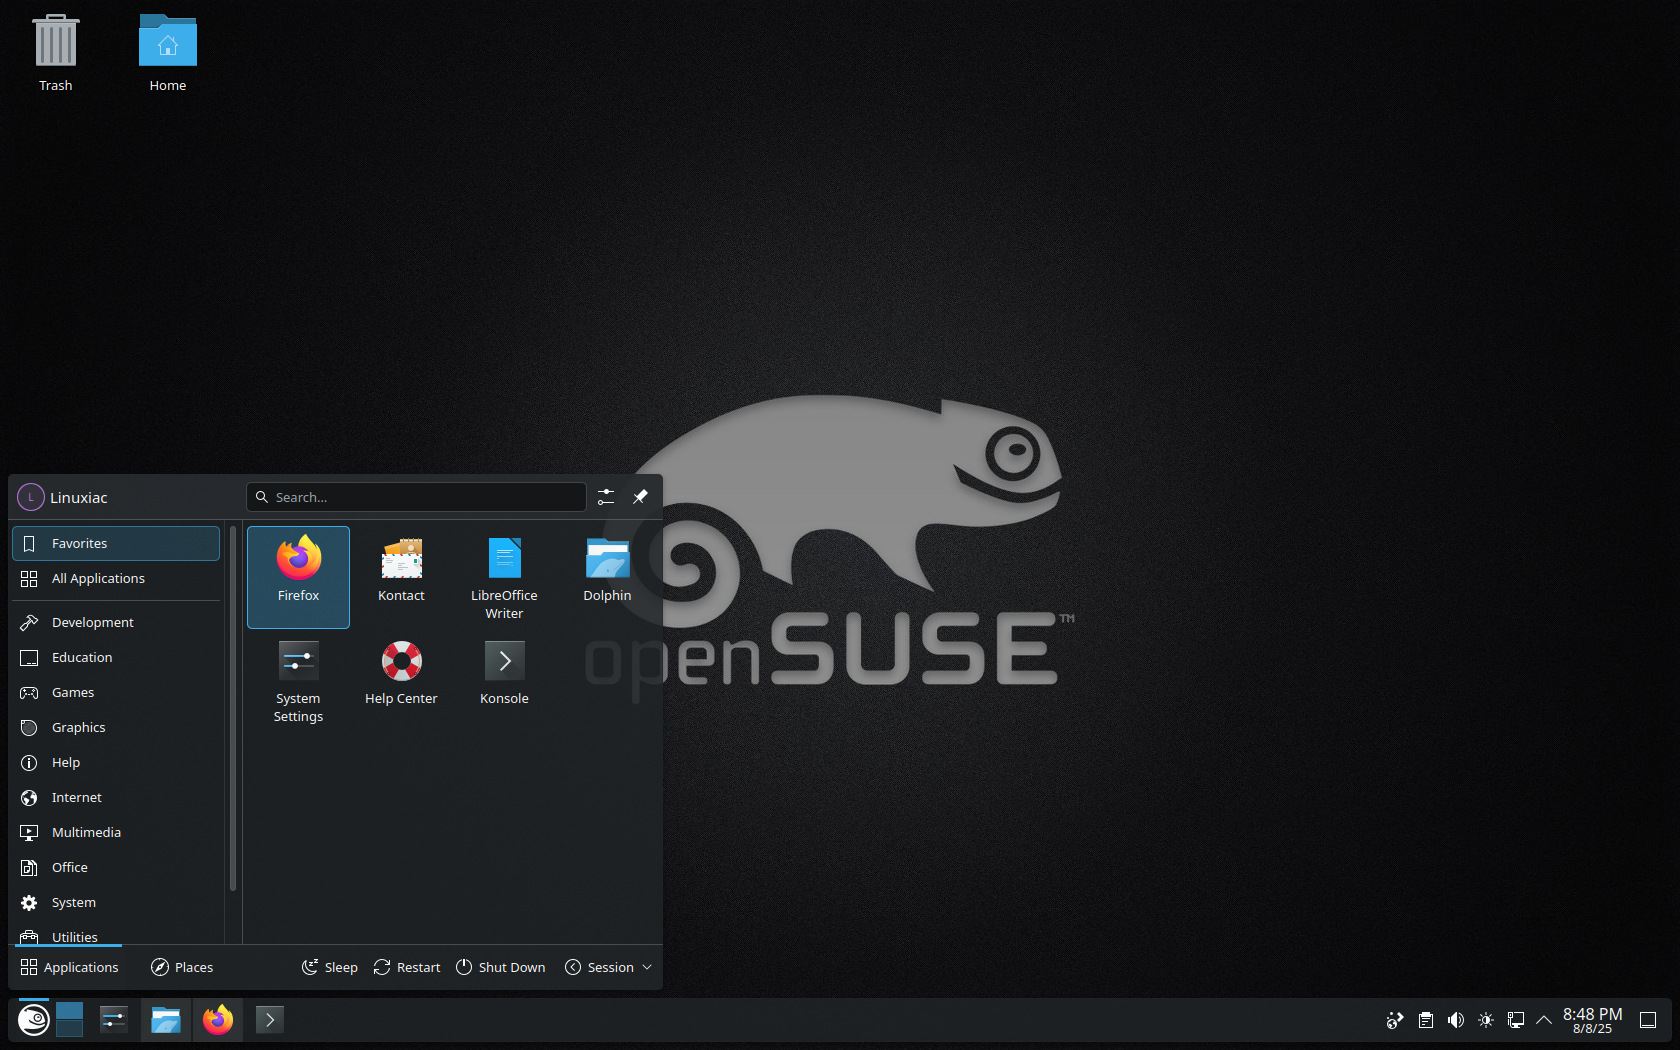The height and width of the screenshot is (1050, 1680).
Task: Open the Games category
Action: point(116,692)
